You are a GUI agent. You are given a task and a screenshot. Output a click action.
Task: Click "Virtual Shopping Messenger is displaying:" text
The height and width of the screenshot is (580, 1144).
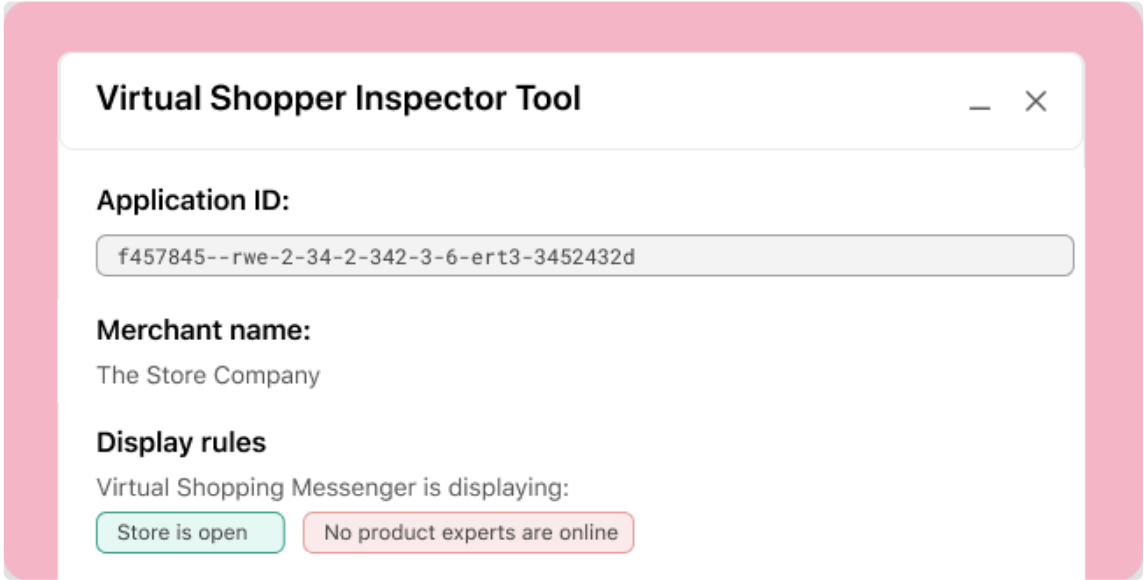coord(332,487)
